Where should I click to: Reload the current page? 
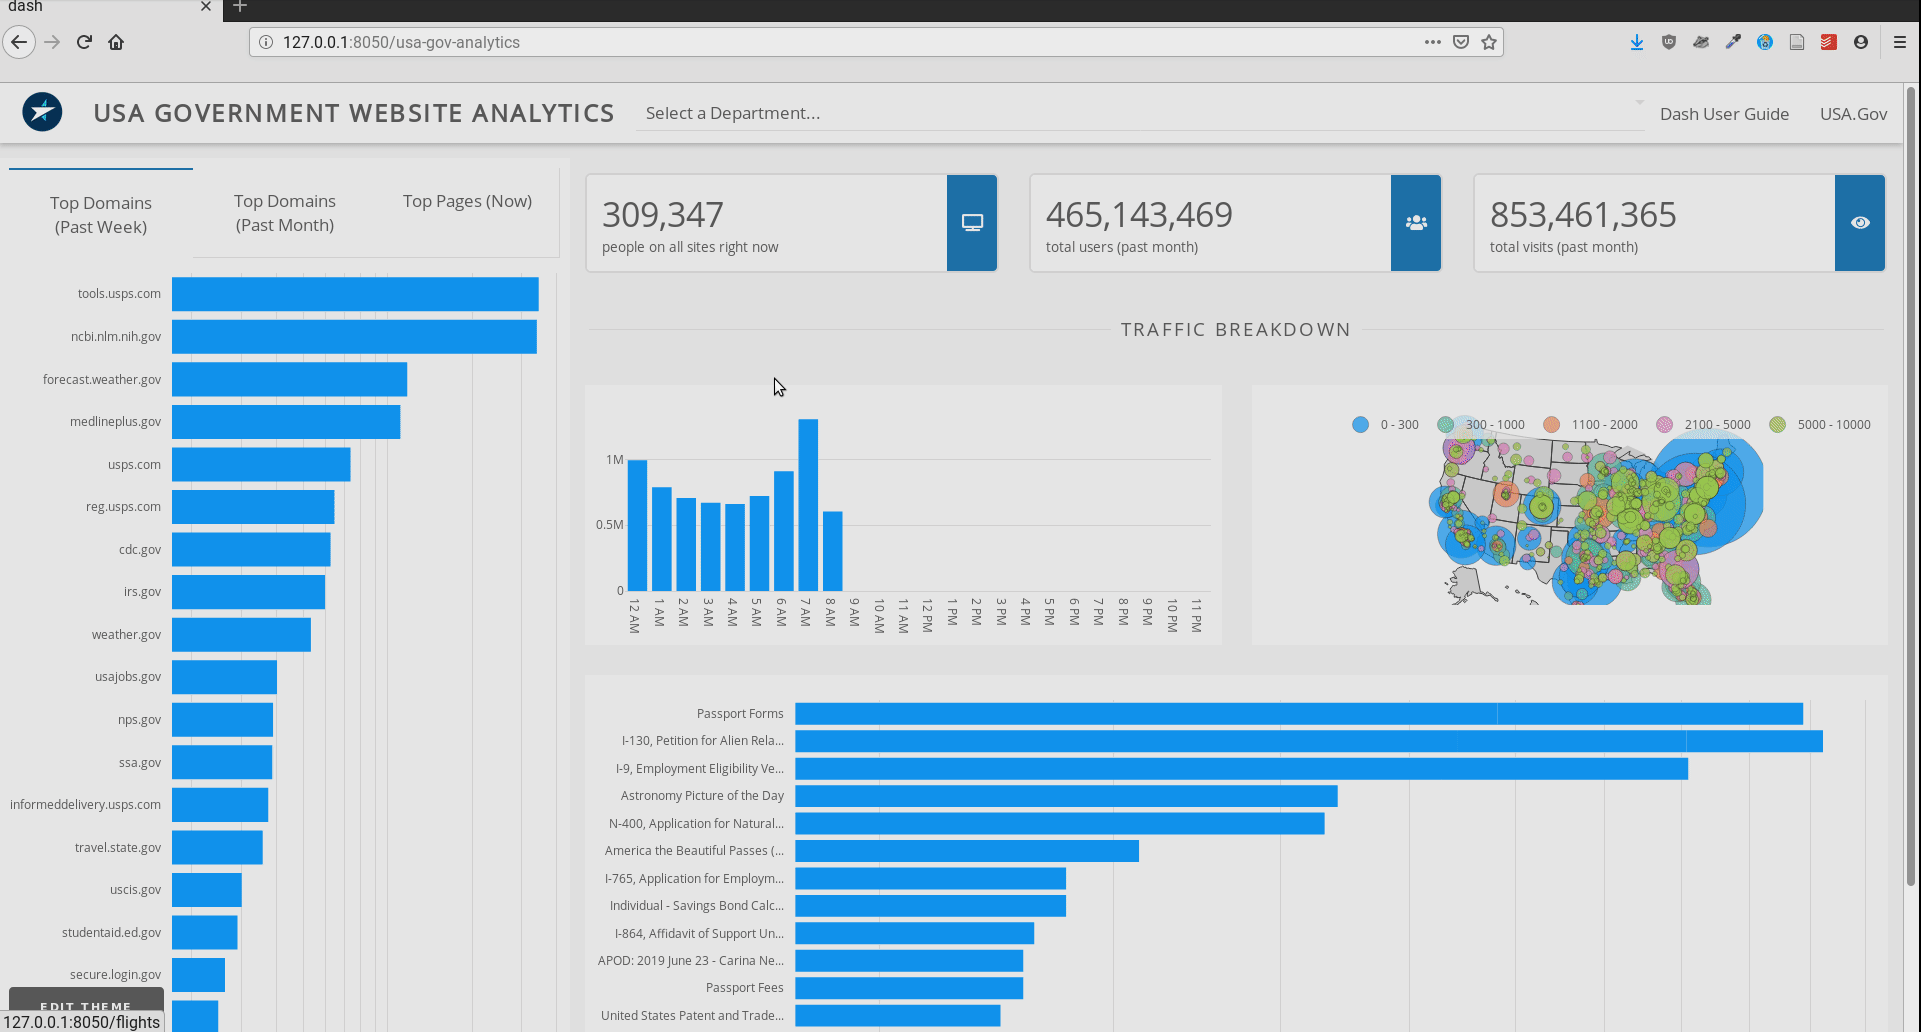(84, 42)
